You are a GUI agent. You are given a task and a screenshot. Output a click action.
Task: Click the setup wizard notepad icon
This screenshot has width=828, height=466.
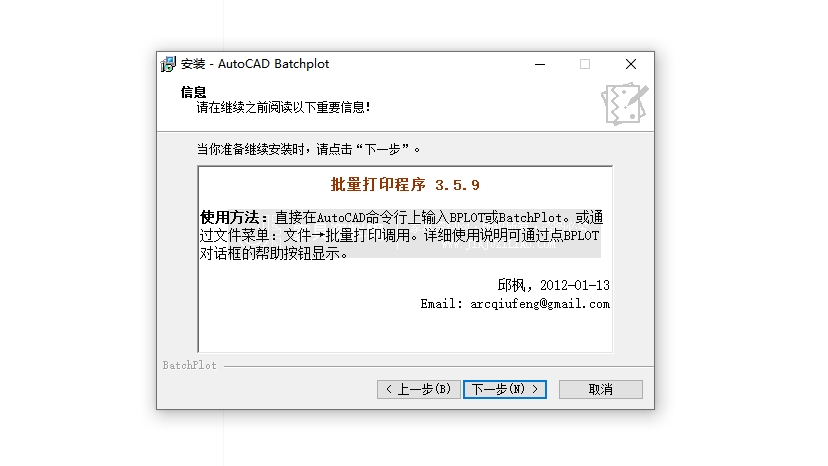(x=624, y=103)
